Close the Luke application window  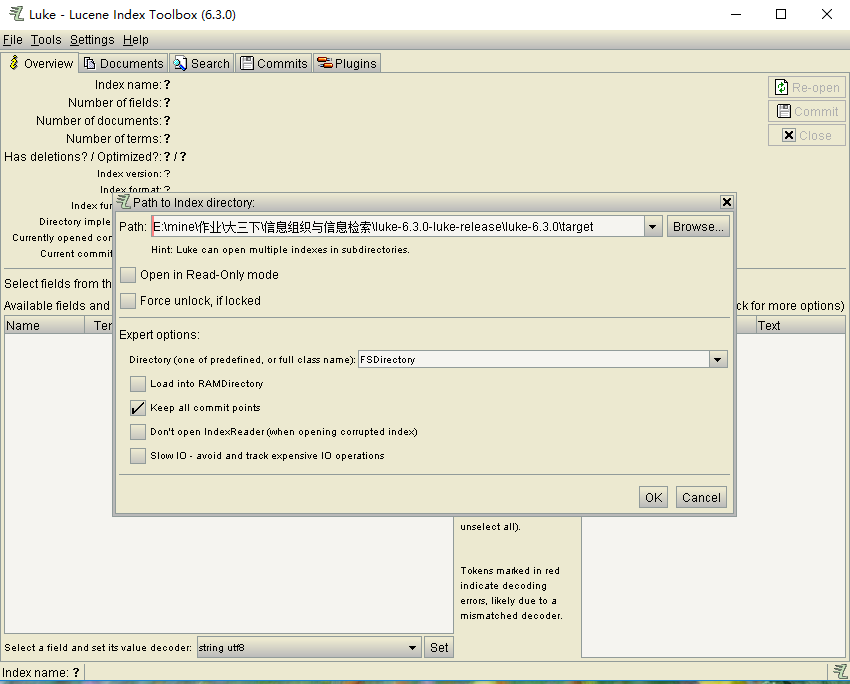tap(827, 14)
